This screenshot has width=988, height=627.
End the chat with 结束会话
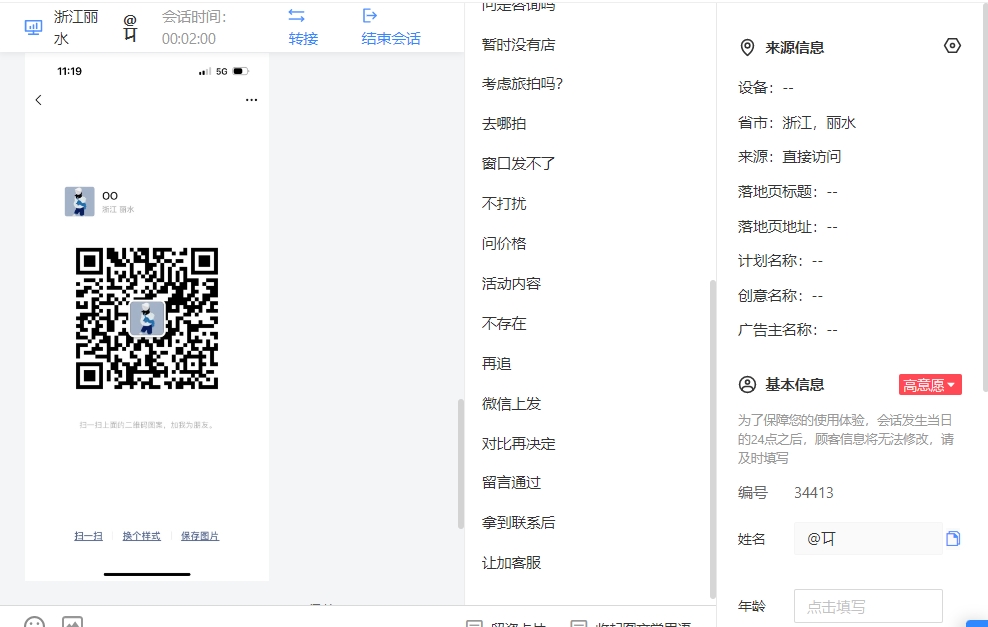tap(391, 28)
